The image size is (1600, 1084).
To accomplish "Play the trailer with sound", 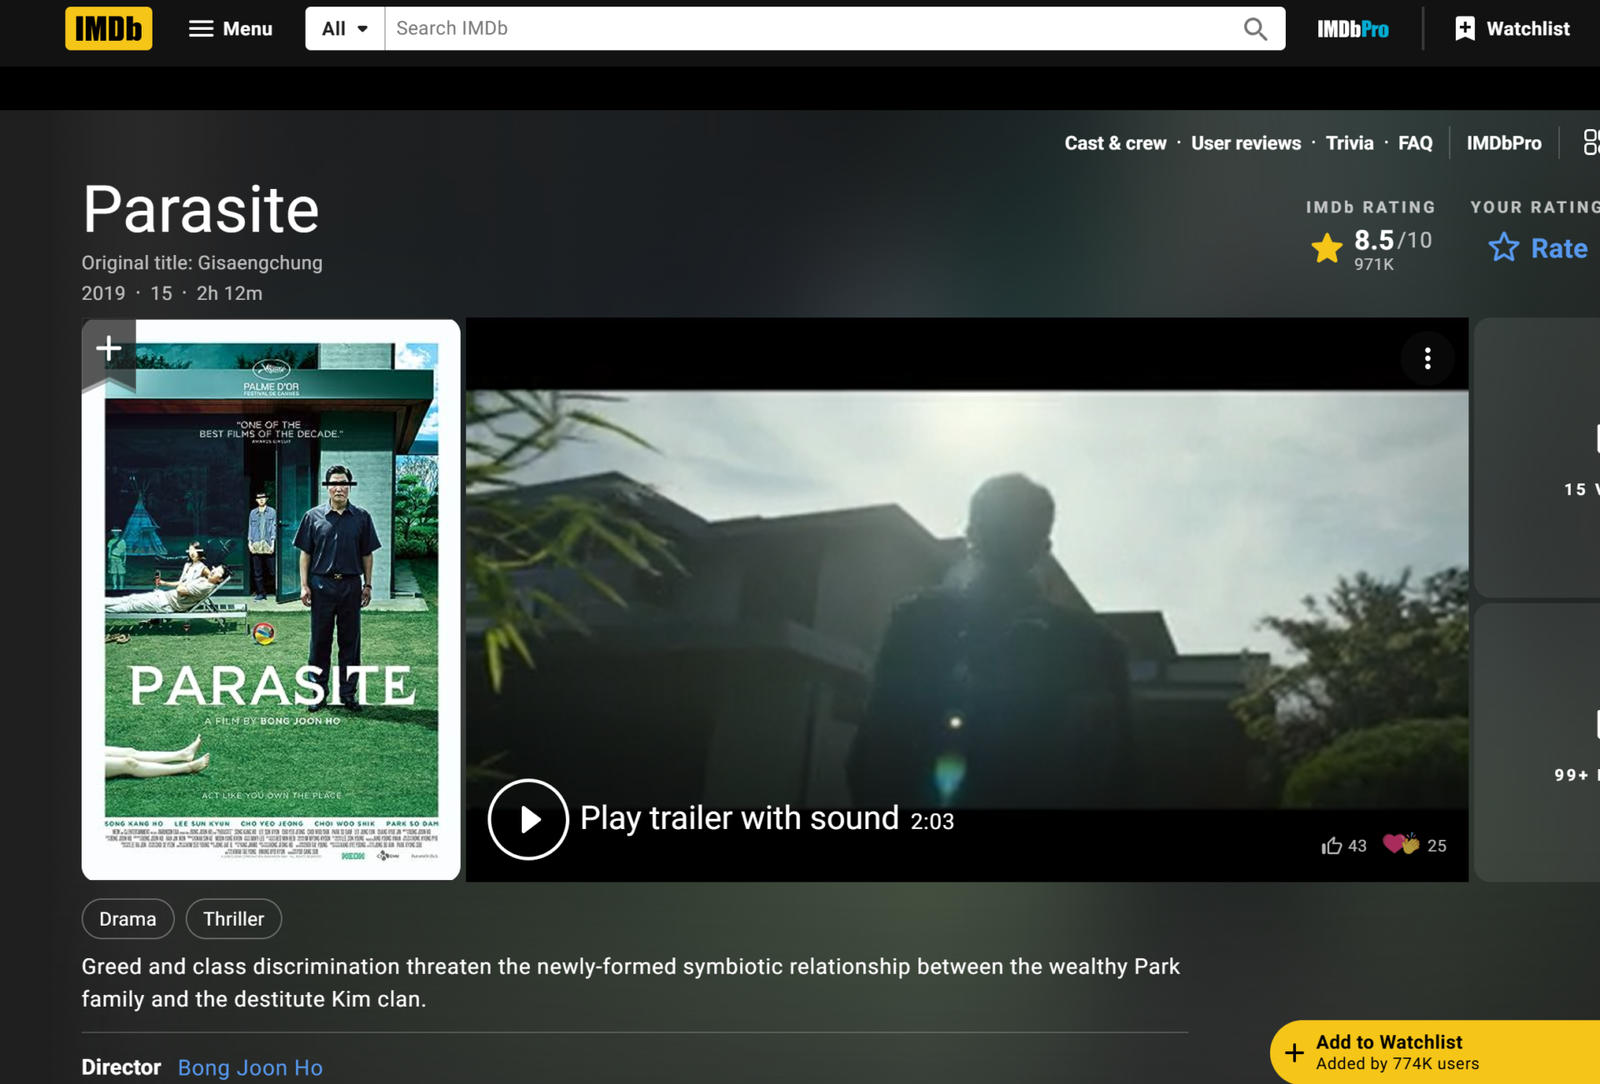I will 528,819.
